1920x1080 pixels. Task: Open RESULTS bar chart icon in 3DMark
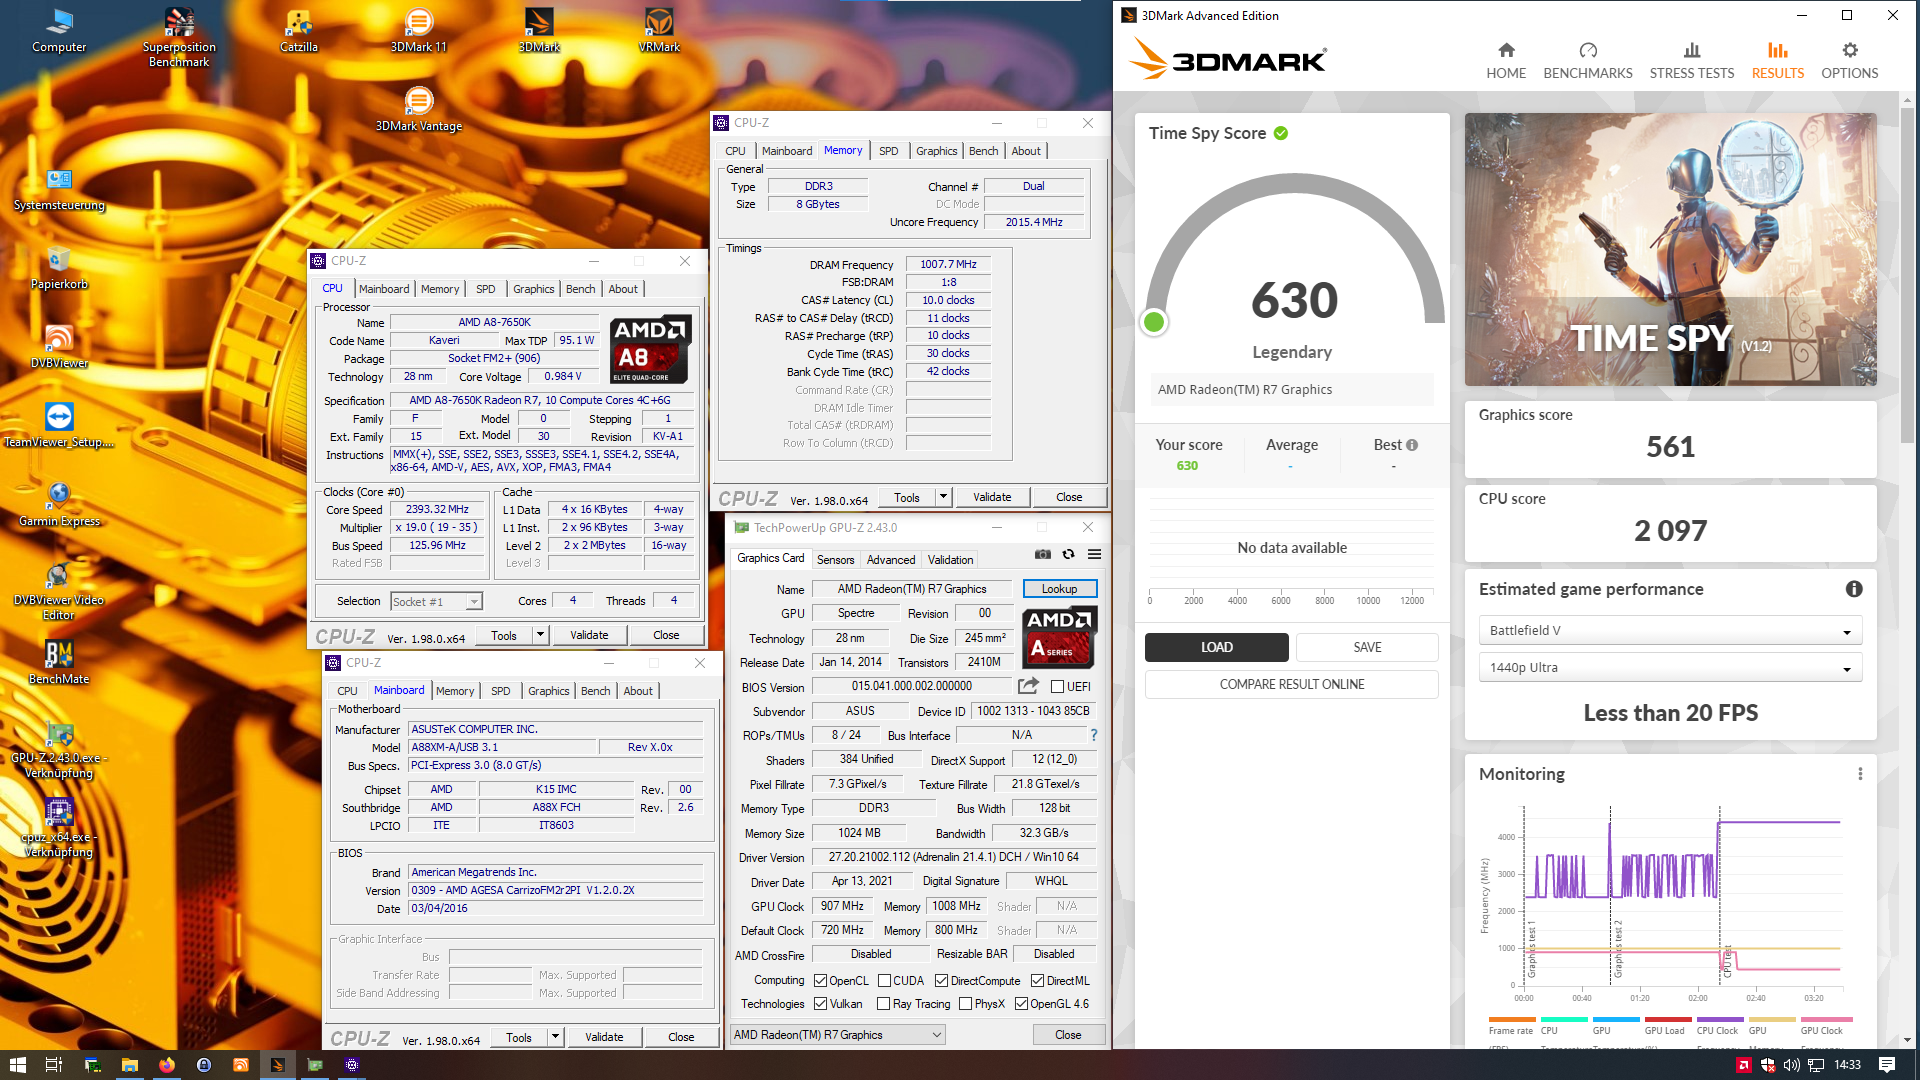pyautogui.click(x=1777, y=50)
